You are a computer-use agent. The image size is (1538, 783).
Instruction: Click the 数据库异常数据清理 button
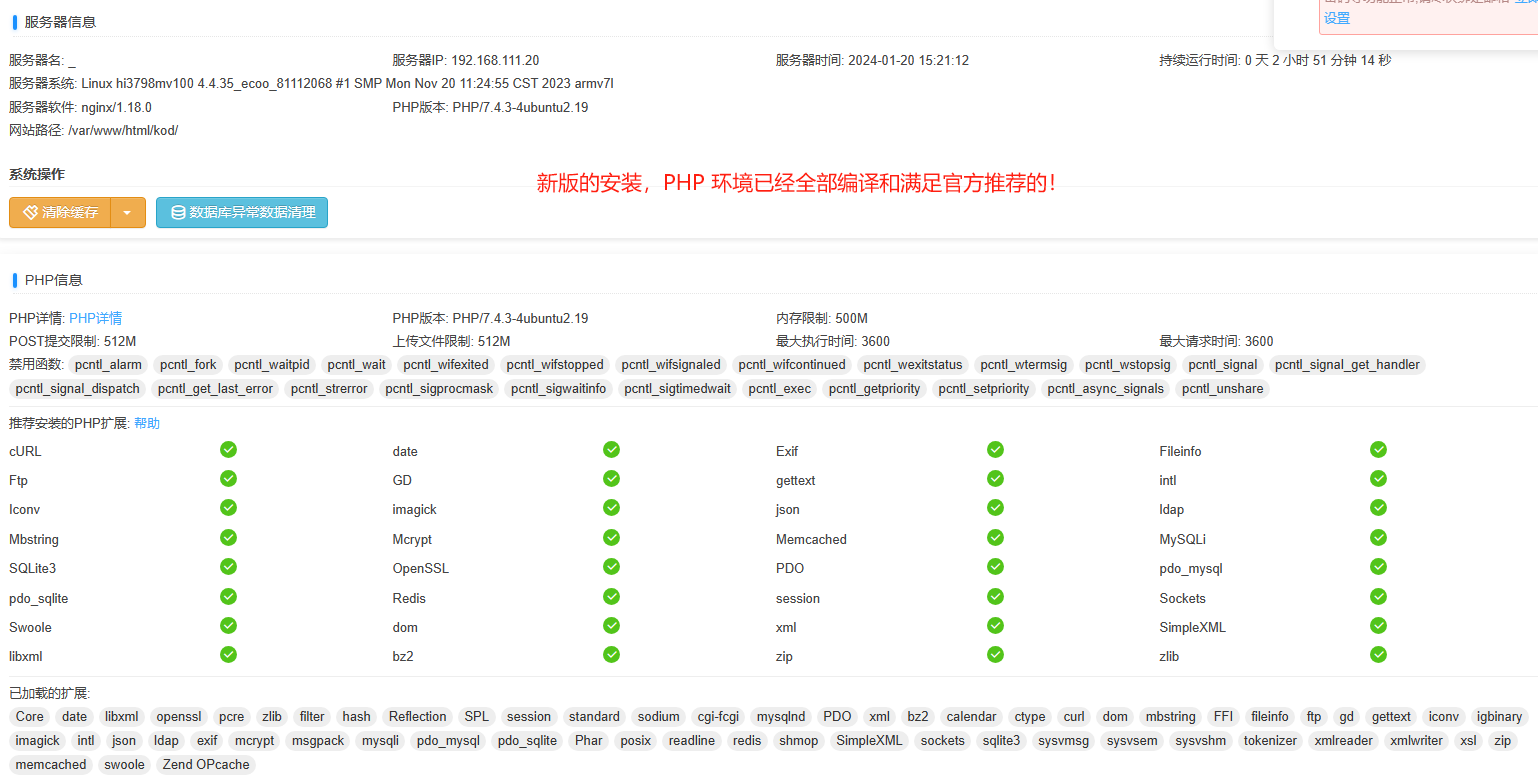[242, 213]
